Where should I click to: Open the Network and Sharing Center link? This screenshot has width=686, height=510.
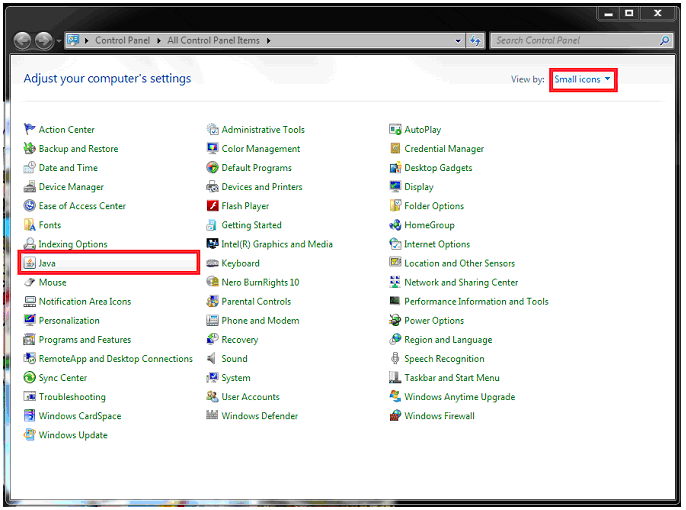(461, 283)
